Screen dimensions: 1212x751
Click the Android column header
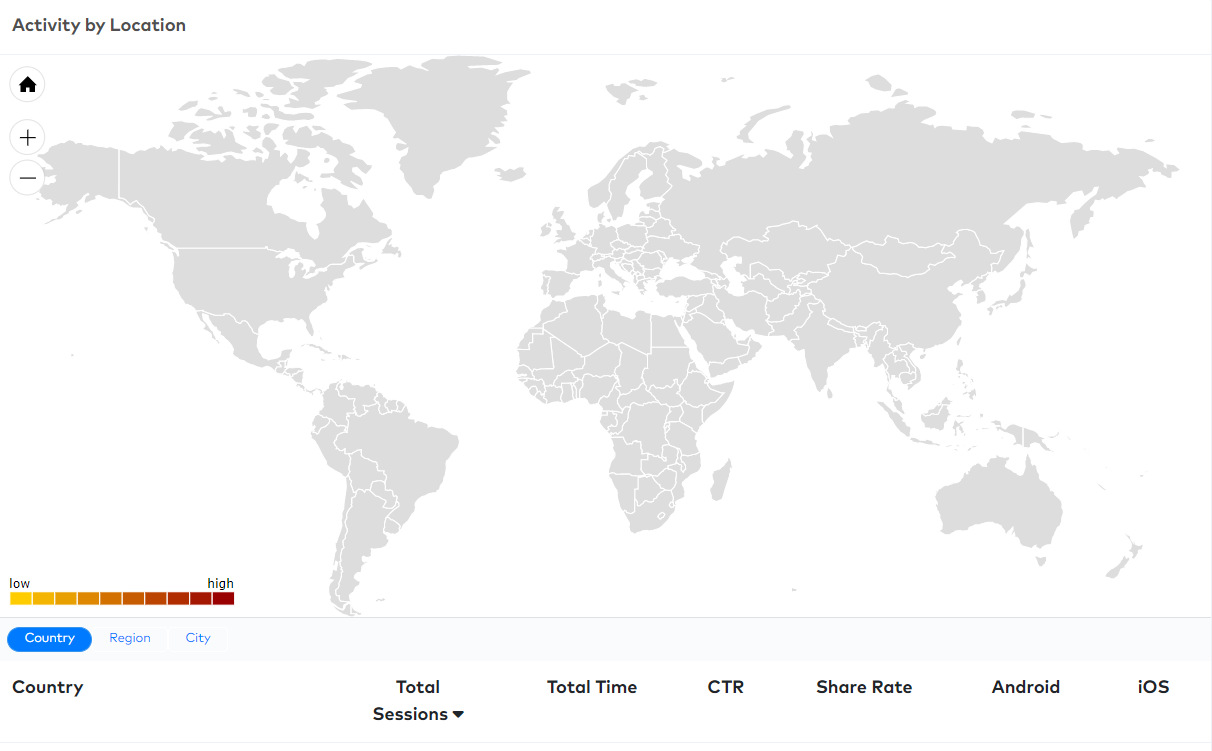(x=1026, y=687)
